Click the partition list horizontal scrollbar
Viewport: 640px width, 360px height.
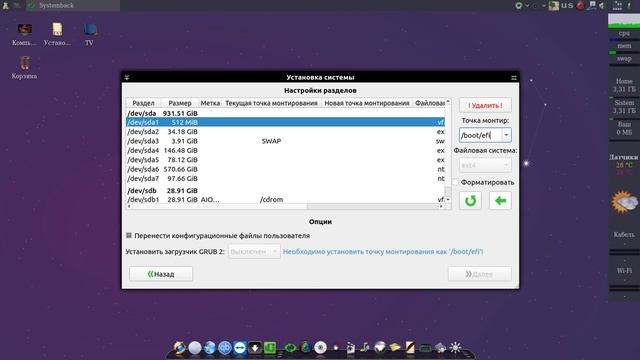click(x=285, y=207)
